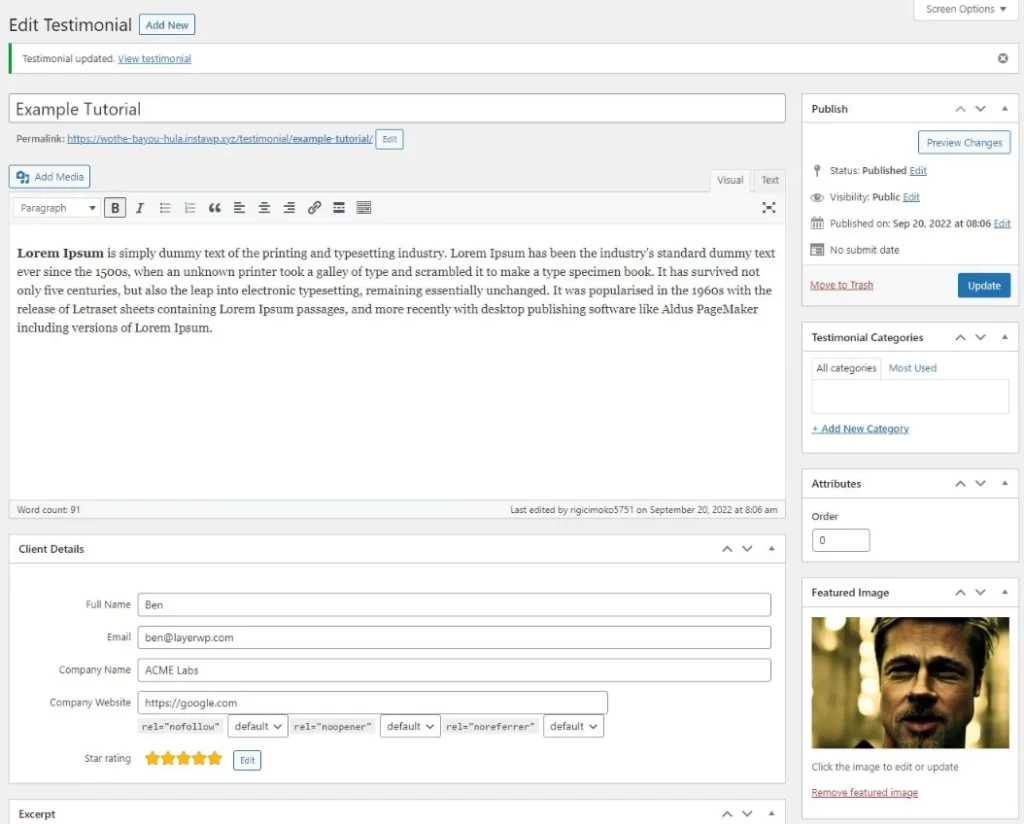Open the Screen Options dropdown

click(x=964, y=9)
